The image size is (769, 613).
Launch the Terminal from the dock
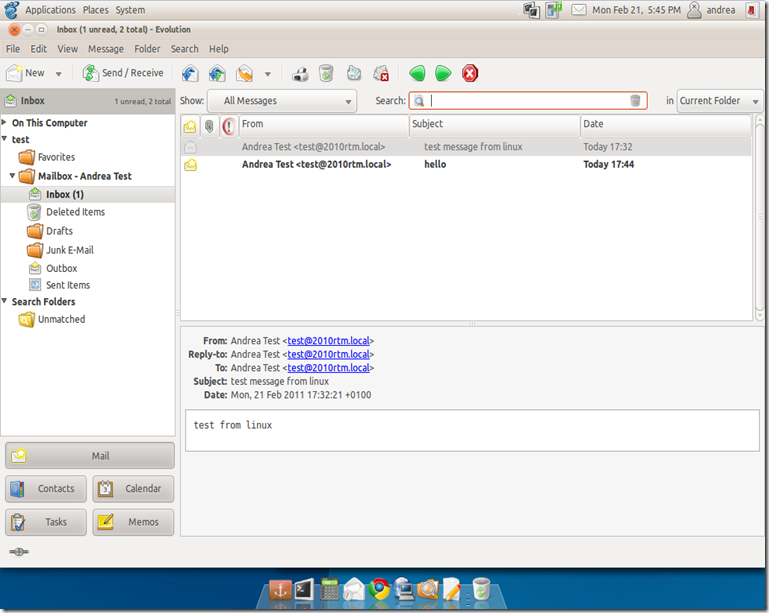pos(304,589)
